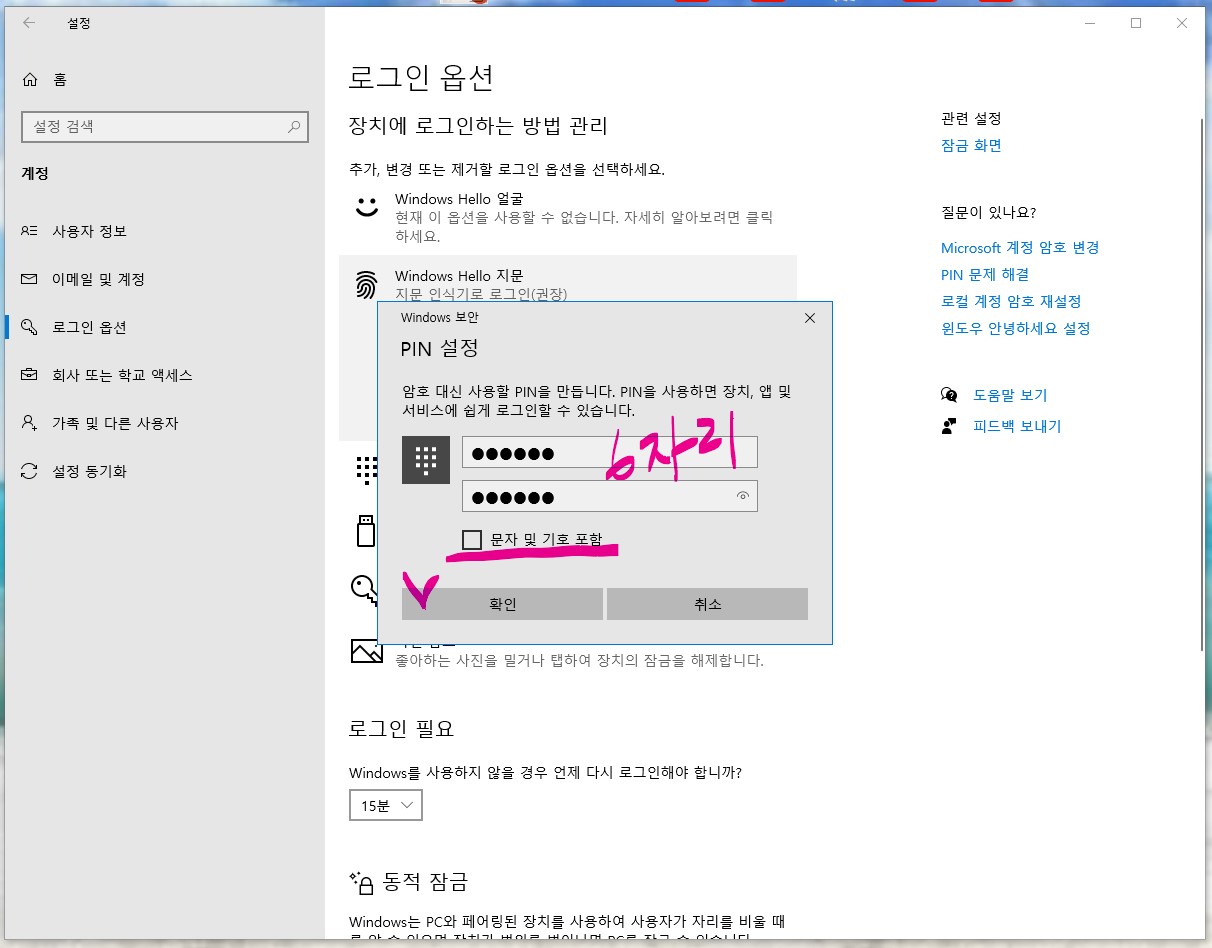The width and height of the screenshot is (1212, 948).
Task: Select the Work or school access briefcase icon
Action: pyautogui.click(x=30, y=375)
